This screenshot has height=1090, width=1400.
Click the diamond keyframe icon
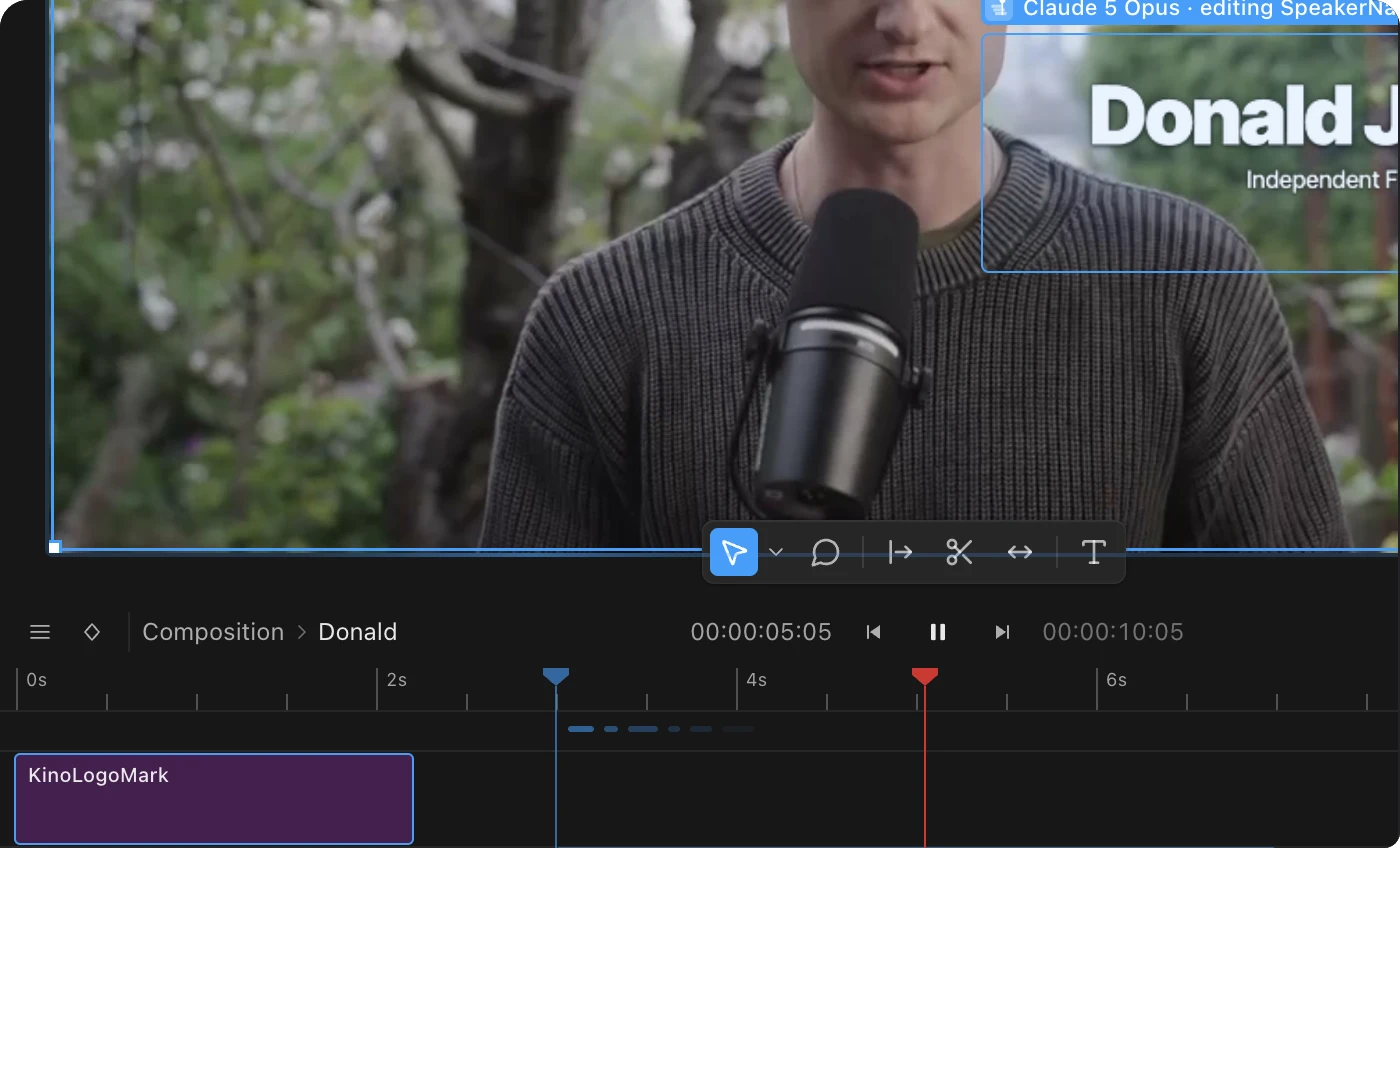[x=92, y=632]
